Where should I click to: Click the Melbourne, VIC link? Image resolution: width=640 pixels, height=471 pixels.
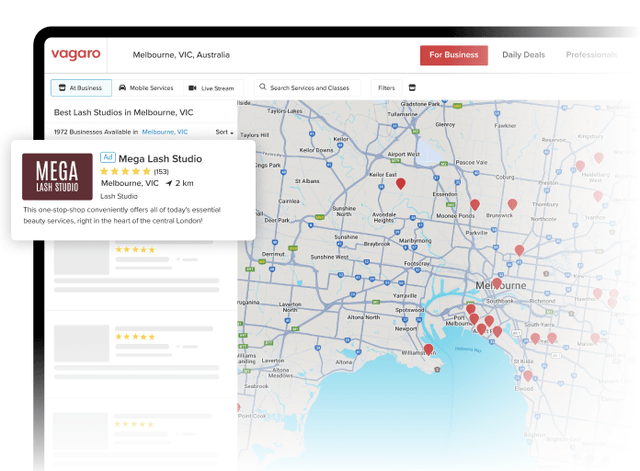165,132
